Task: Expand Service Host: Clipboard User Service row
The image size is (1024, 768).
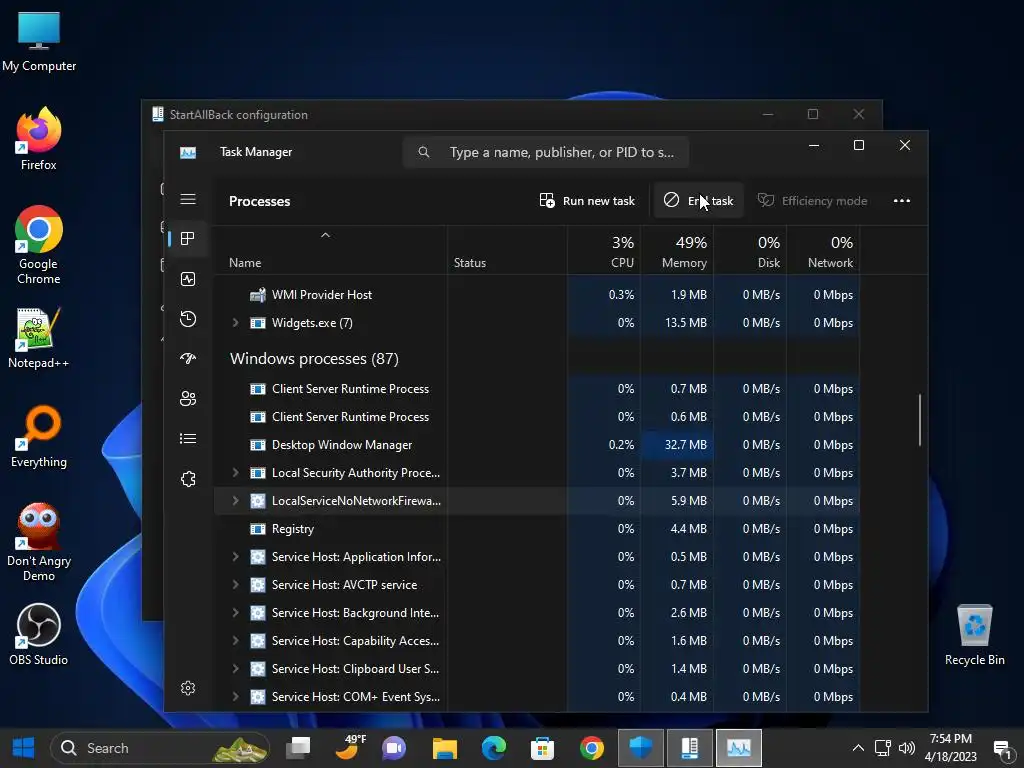Action: (235, 669)
